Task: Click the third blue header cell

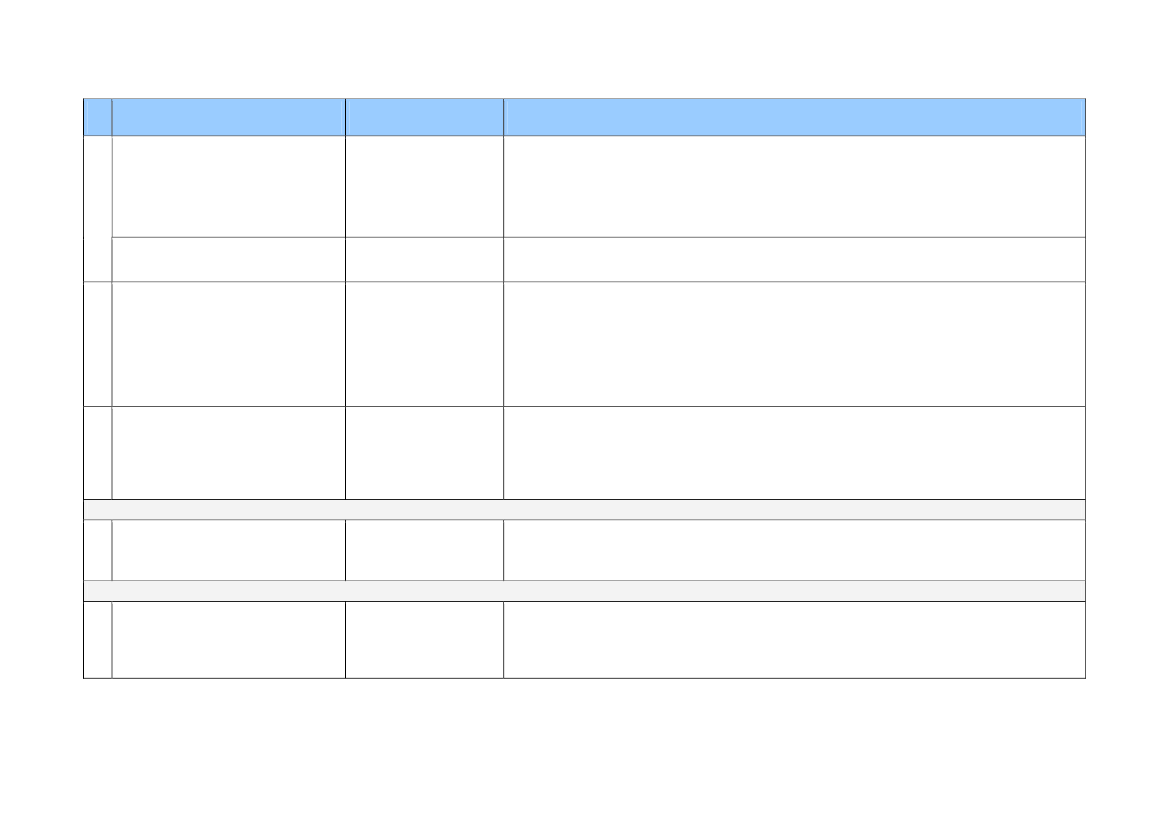Action: [x=424, y=117]
